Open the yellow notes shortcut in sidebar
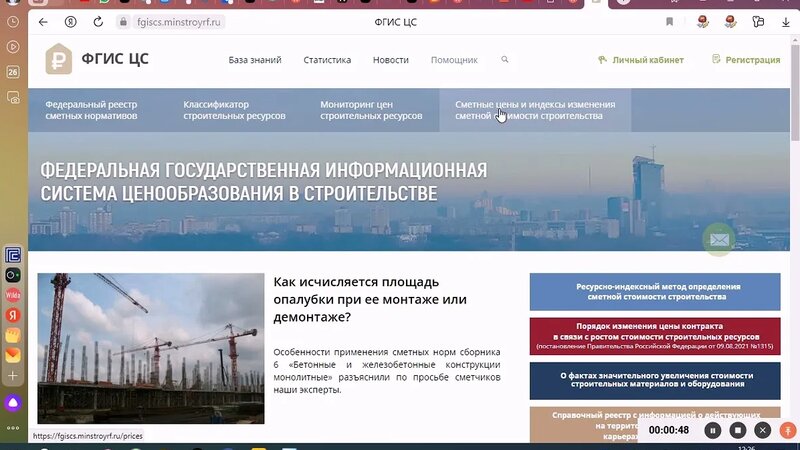Screen dimensions: 800x450 [13, 335]
